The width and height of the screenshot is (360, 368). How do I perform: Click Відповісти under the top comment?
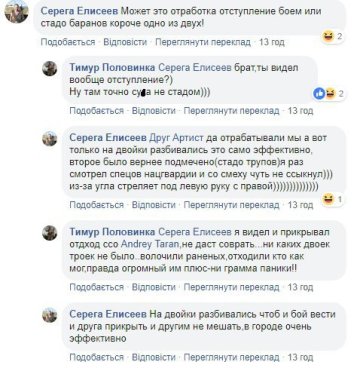coord(125,42)
